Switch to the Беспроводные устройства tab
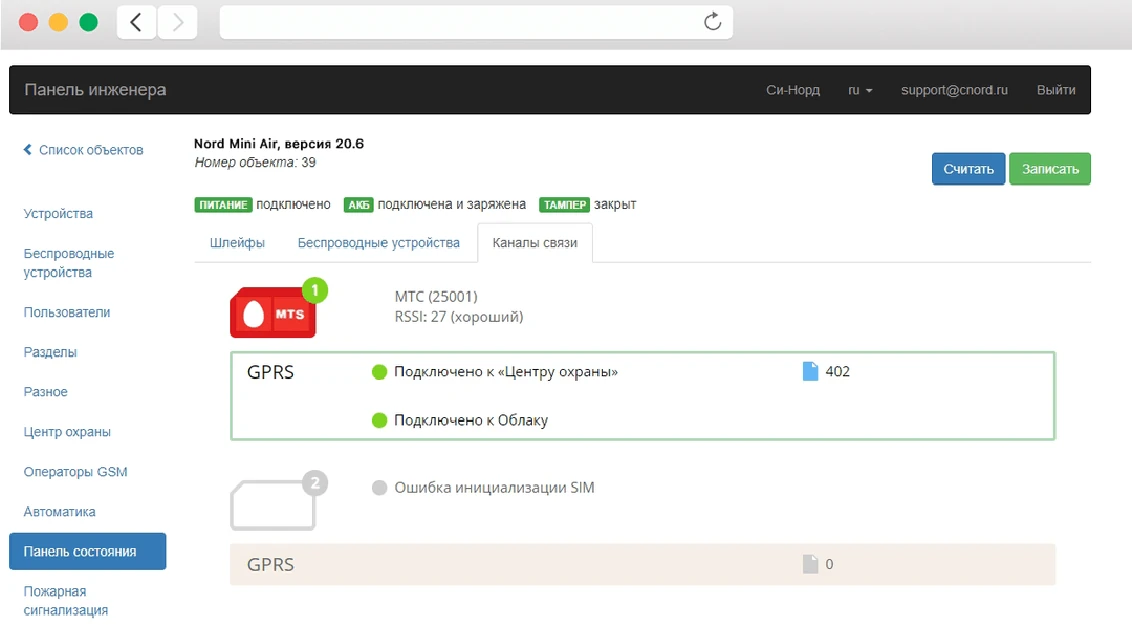The image size is (1132, 625). point(378,243)
